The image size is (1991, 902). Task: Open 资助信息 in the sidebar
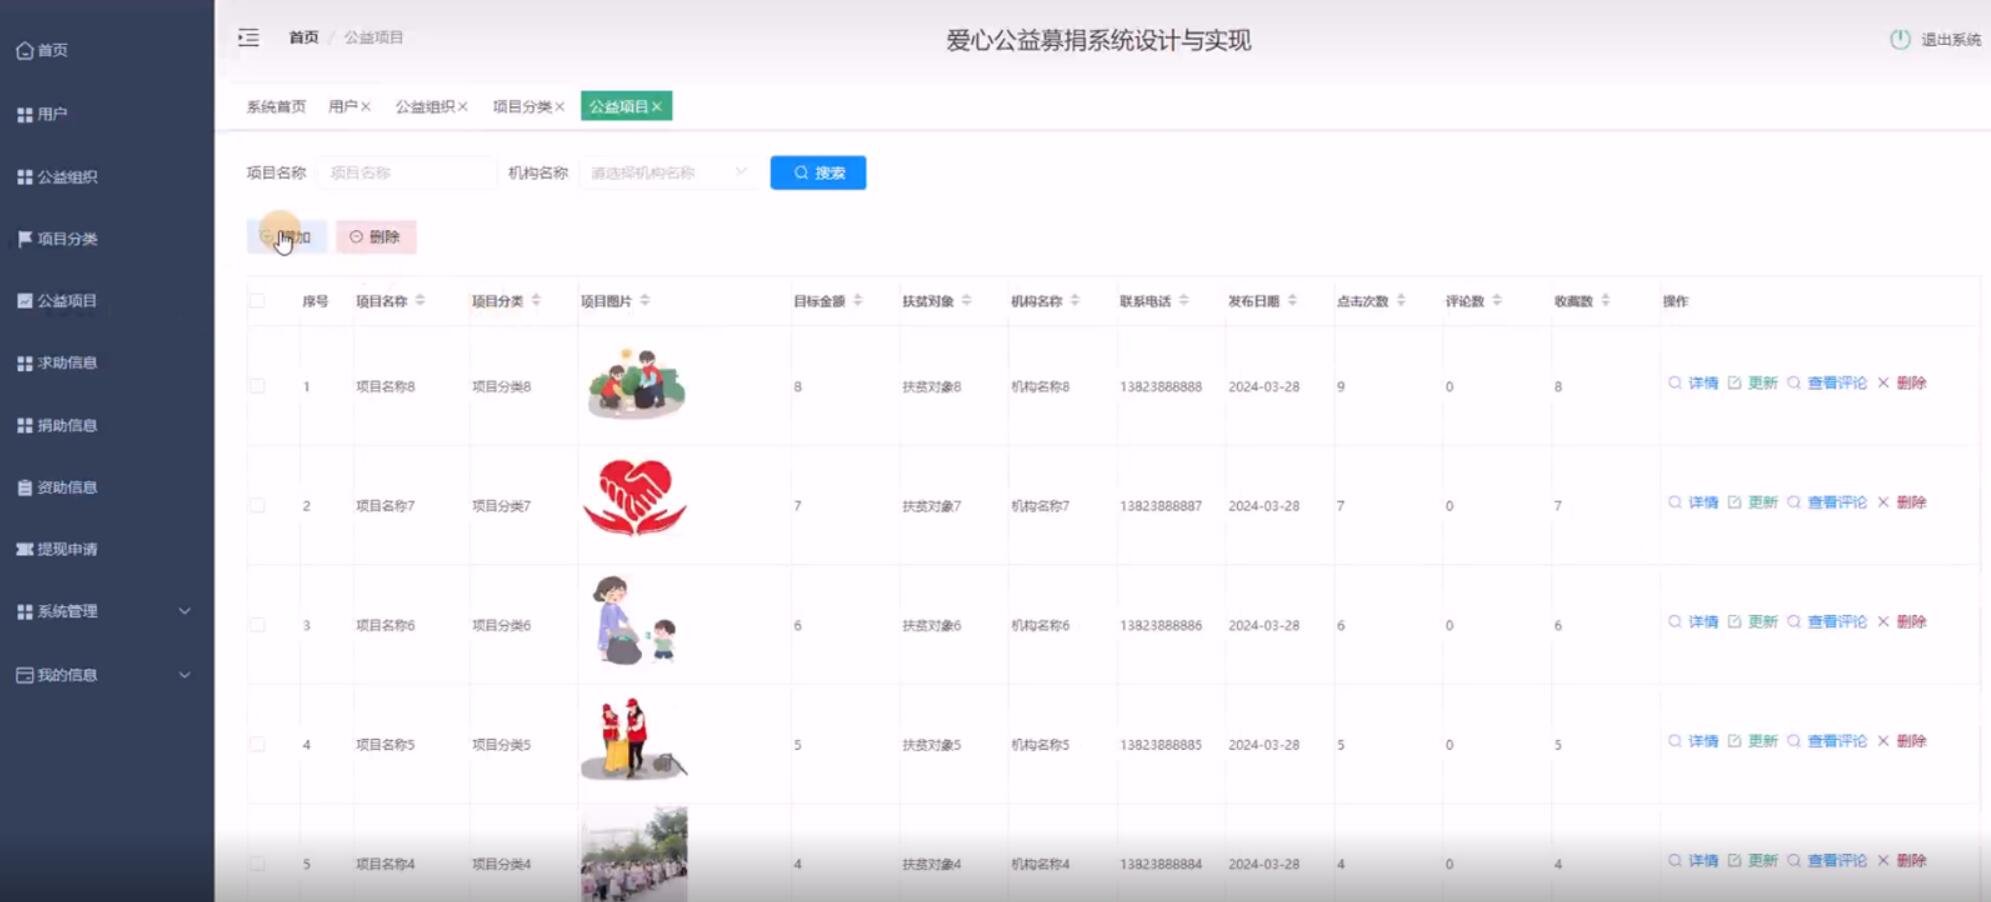tap(57, 488)
